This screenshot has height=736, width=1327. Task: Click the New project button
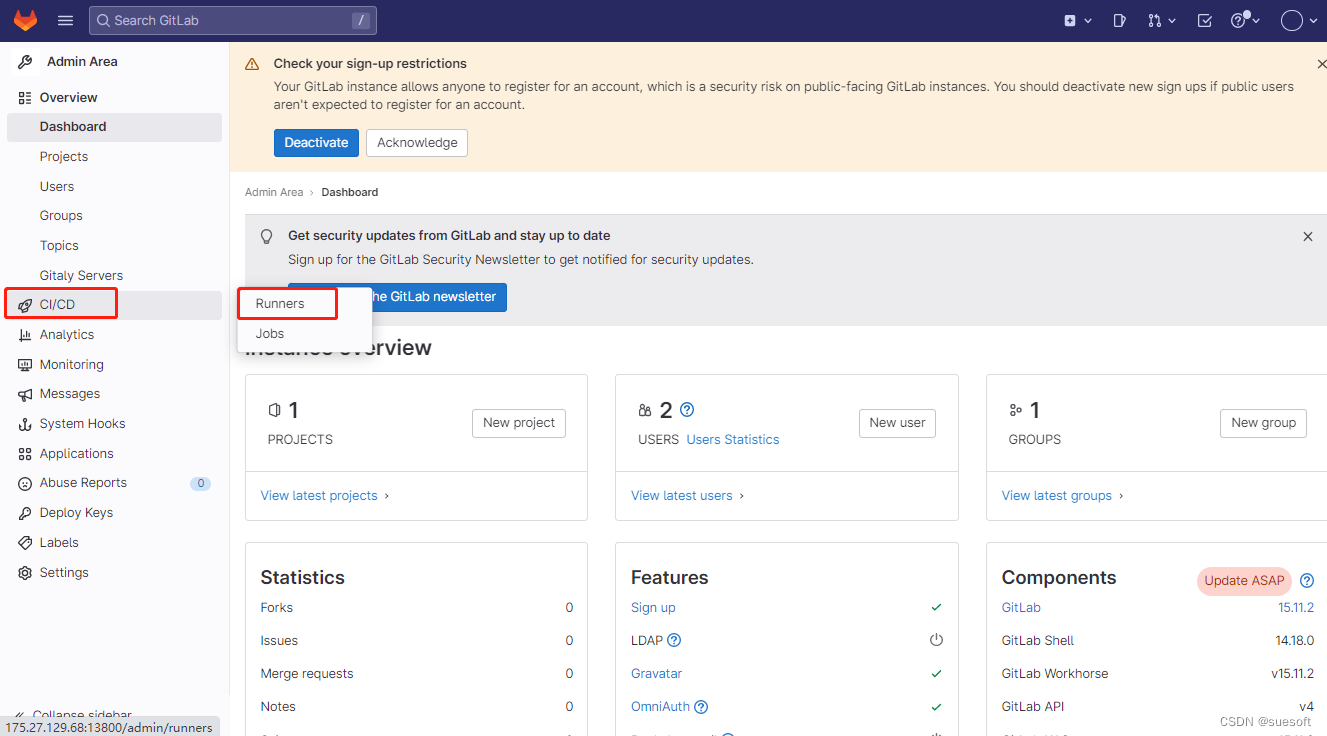(x=519, y=423)
